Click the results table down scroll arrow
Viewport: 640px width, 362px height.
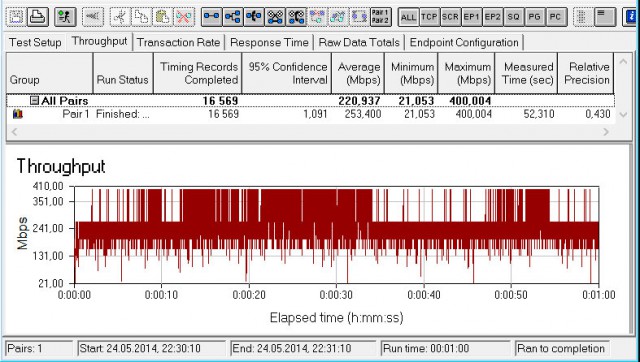point(623,115)
